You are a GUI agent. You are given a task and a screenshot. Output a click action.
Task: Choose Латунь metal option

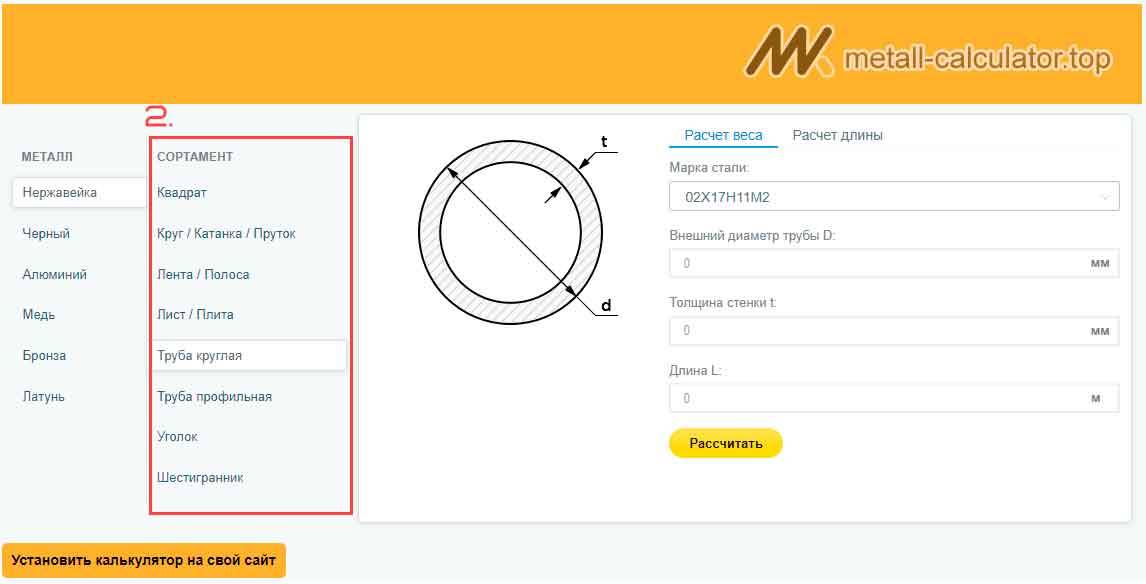(44, 397)
